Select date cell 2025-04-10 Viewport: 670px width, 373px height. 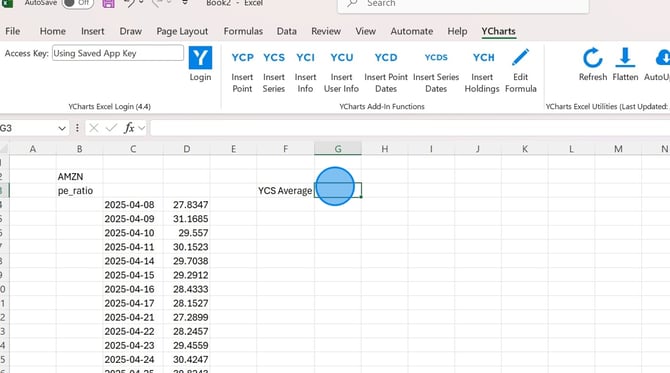coord(133,233)
